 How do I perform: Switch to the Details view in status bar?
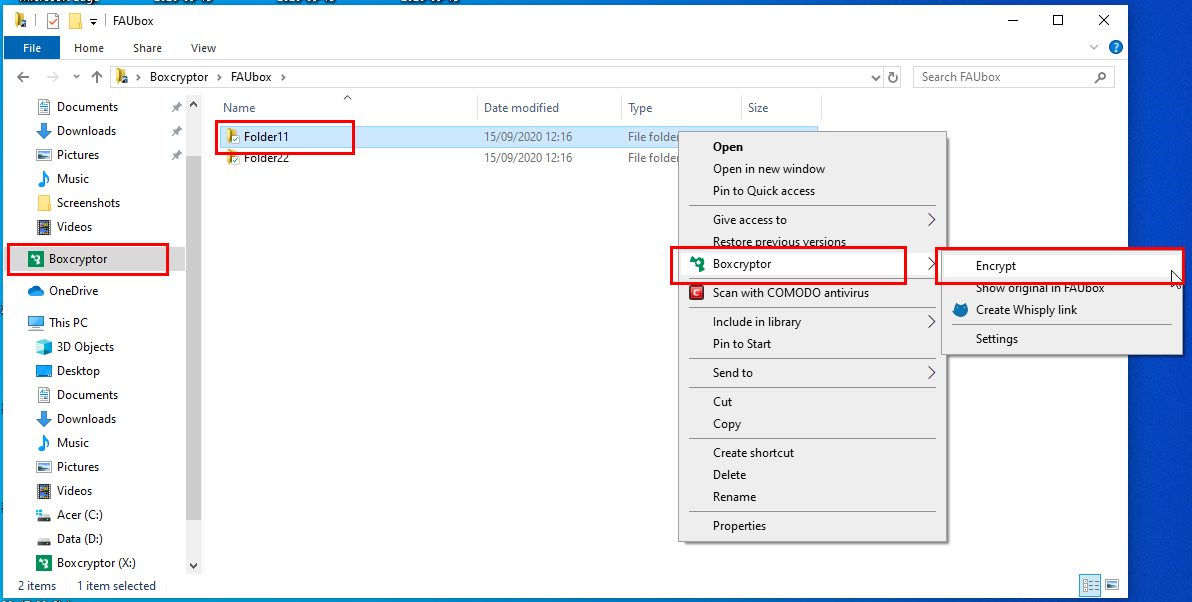pyautogui.click(x=1091, y=585)
